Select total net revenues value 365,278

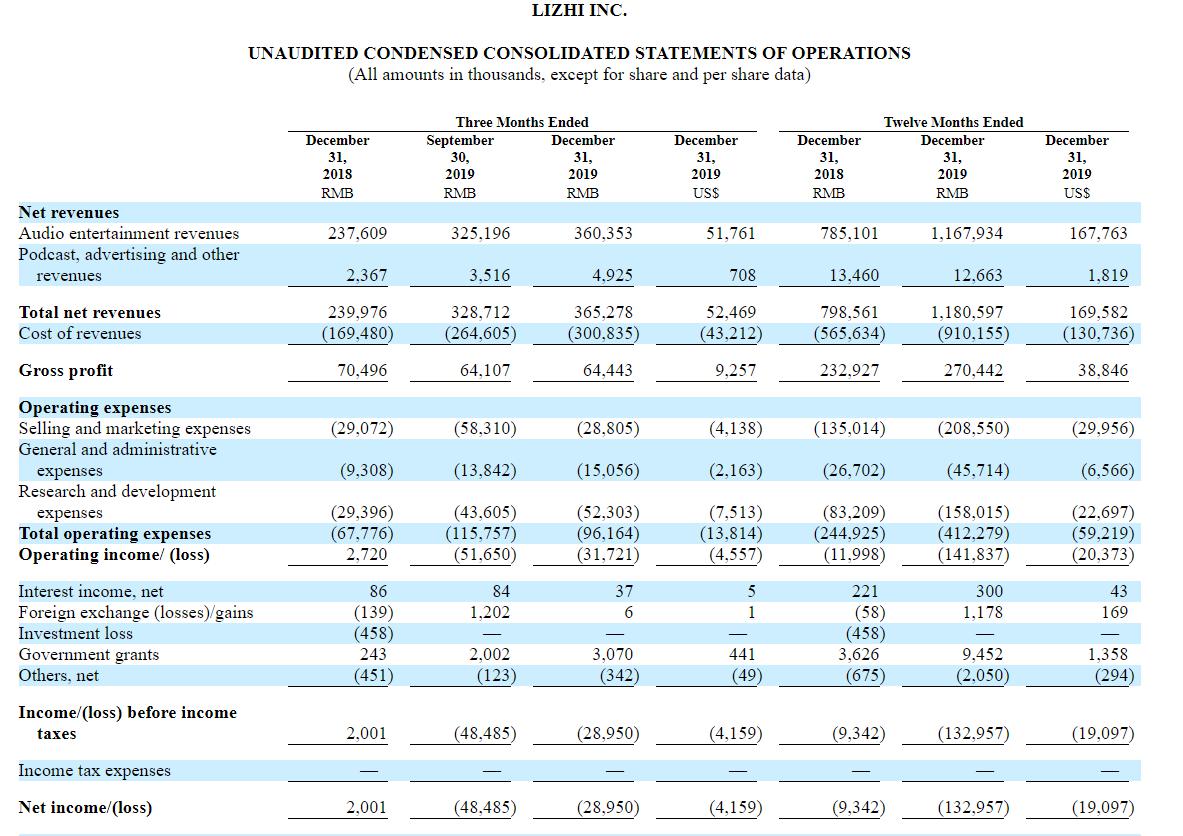coord(603,313)
